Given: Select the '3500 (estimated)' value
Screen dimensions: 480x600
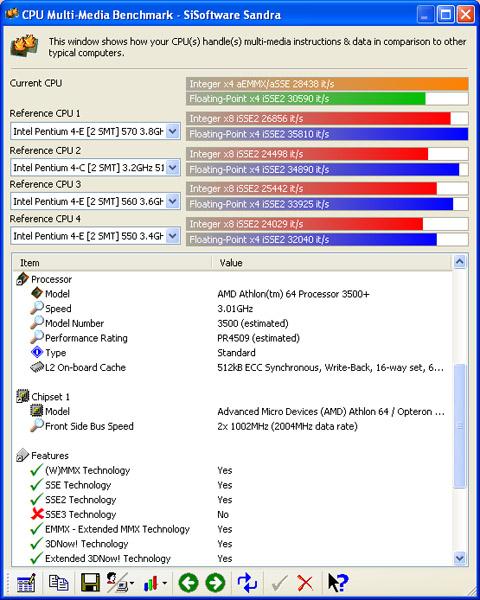Looking at the screenshot, I should pyautogui.click(x=253, y=323).
